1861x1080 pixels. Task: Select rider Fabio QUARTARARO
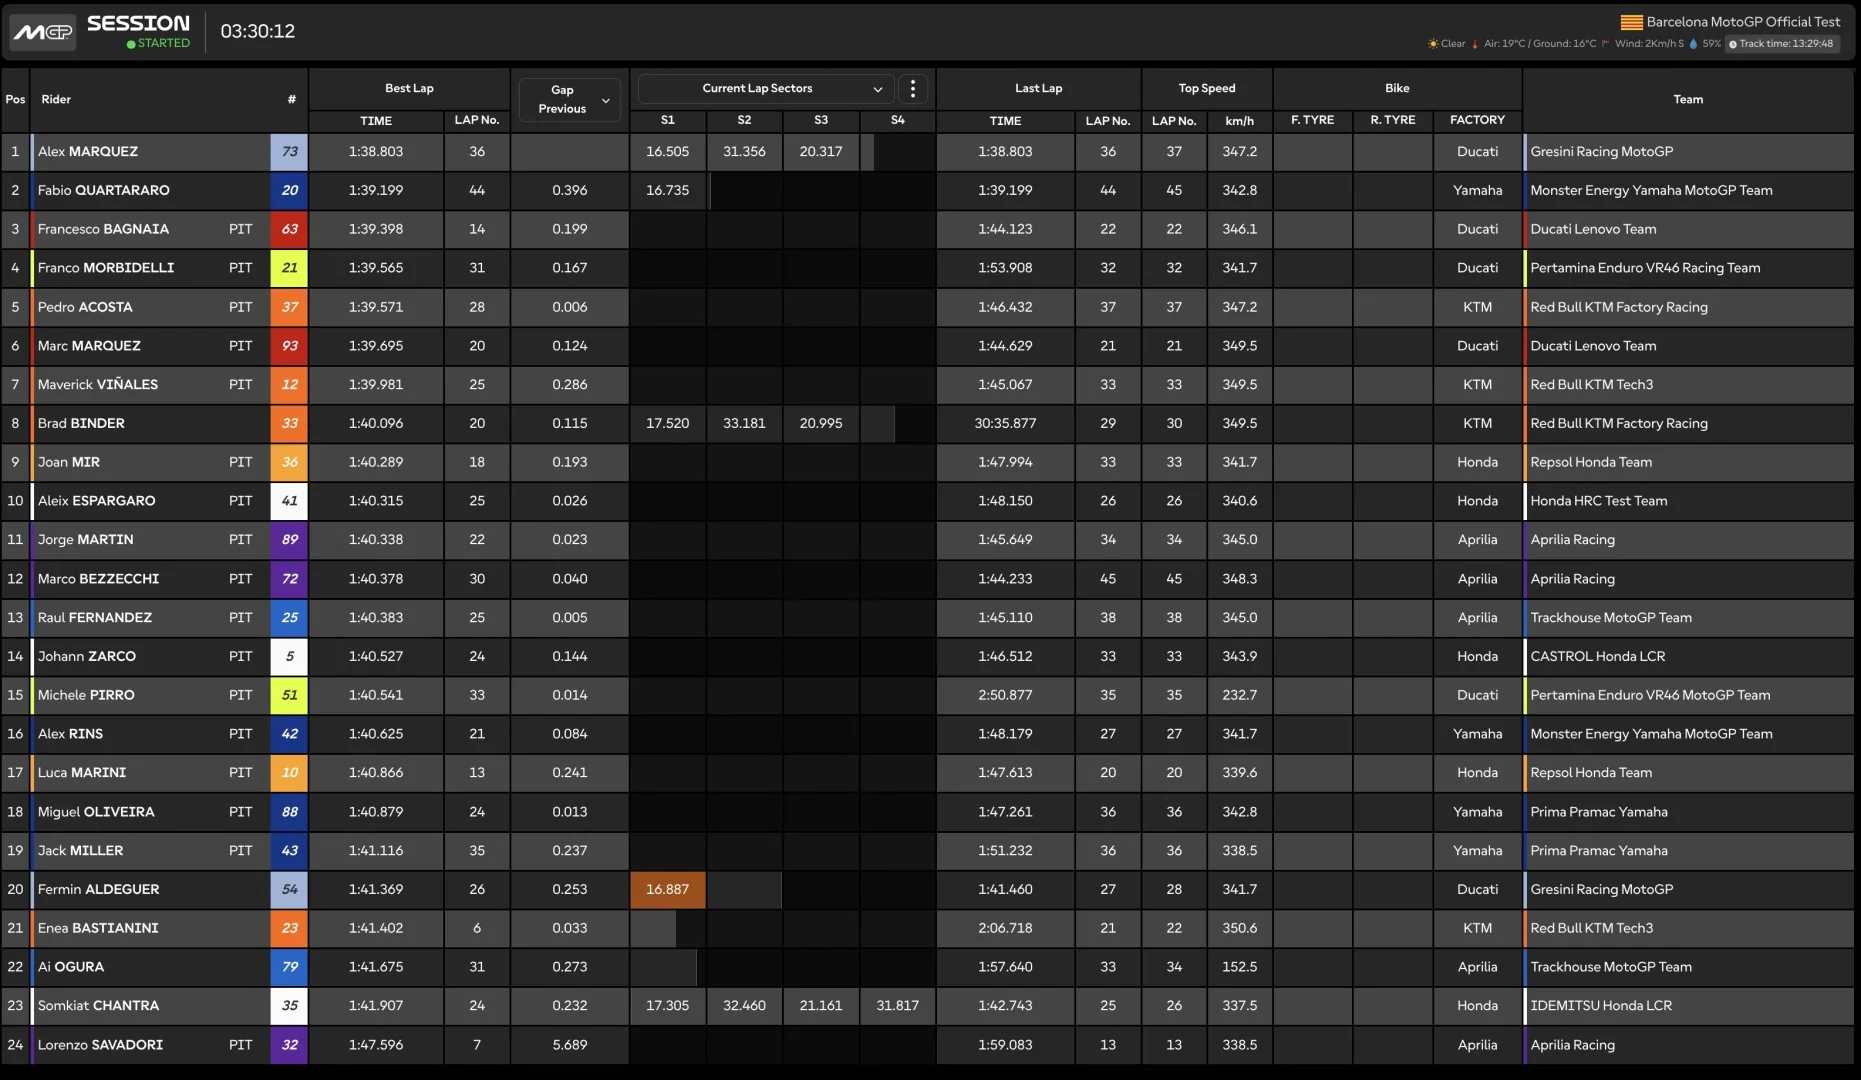pos(104,190)
